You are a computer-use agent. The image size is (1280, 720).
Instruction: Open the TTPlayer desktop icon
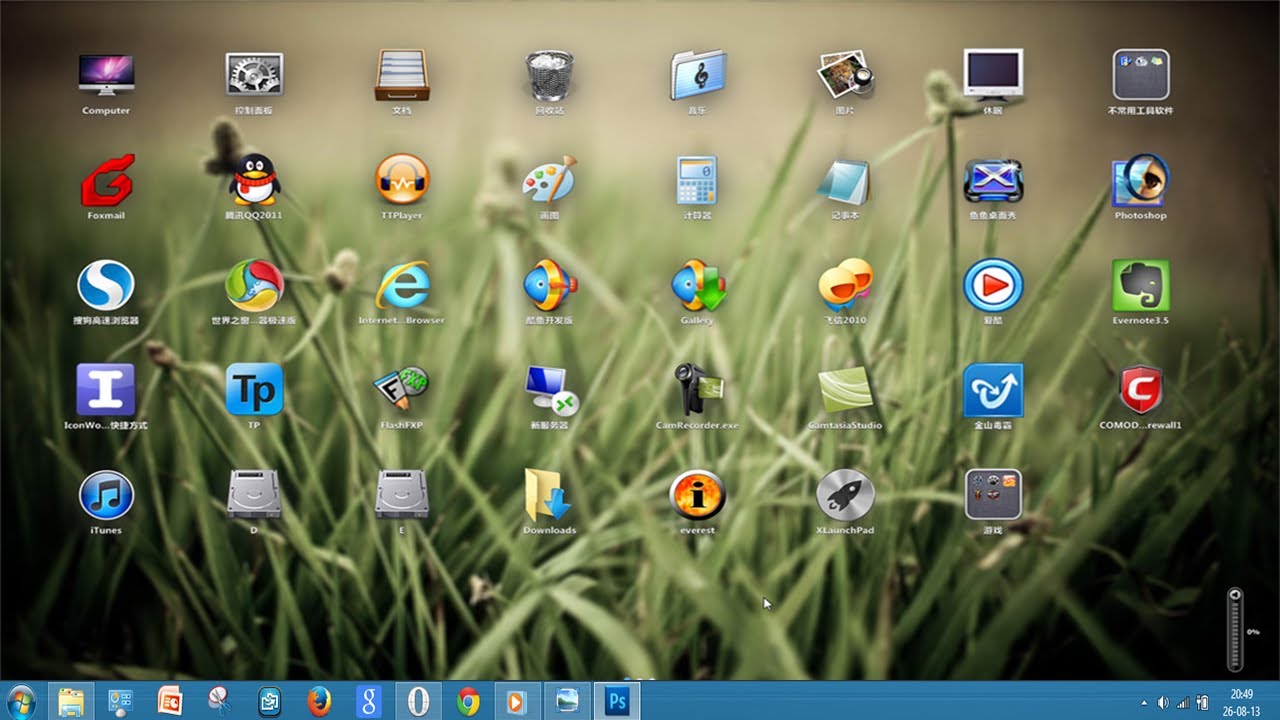pos(402,181)
